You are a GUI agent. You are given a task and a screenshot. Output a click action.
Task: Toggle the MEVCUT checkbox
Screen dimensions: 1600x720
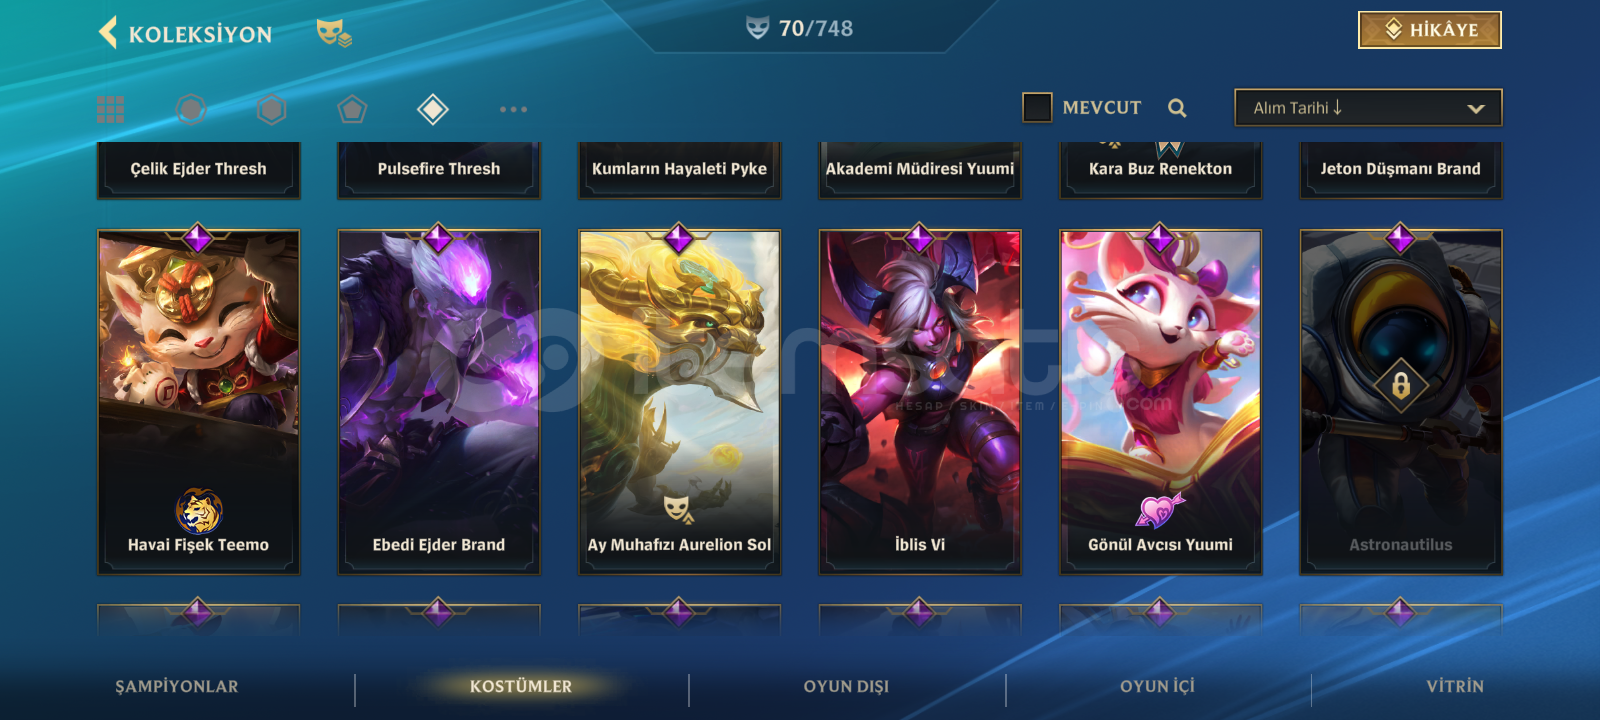1037,107
